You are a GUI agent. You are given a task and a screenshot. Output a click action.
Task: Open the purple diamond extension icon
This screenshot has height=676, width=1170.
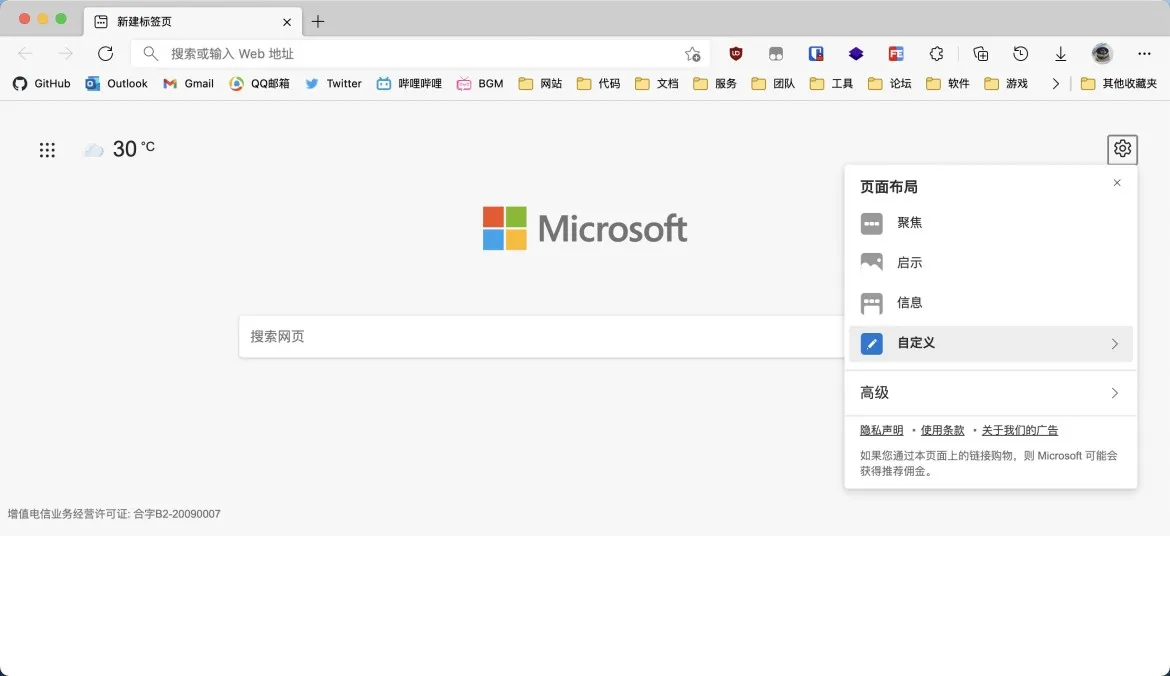pos(856,54)
